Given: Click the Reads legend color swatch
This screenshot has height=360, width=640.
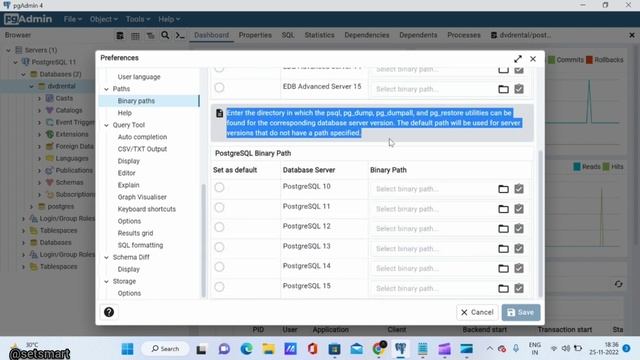Looking at the screenshot, I should point(577,167).
